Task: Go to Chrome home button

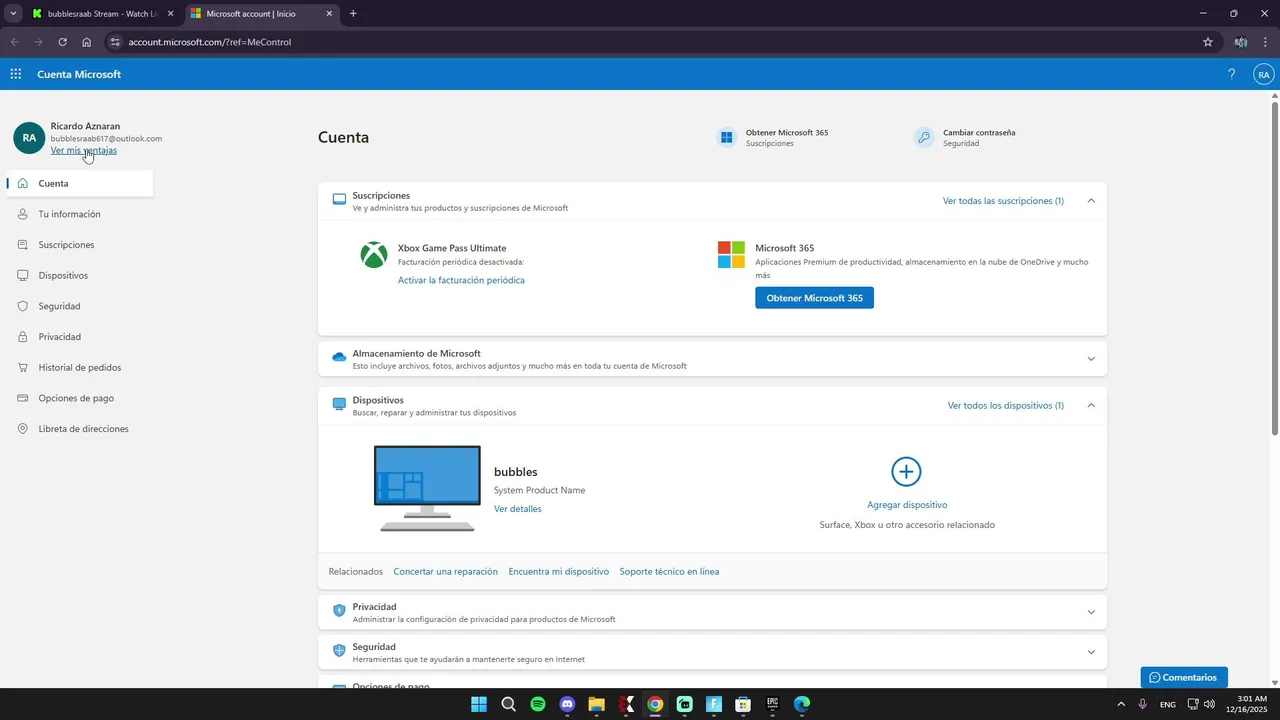Action: point(87,42)
